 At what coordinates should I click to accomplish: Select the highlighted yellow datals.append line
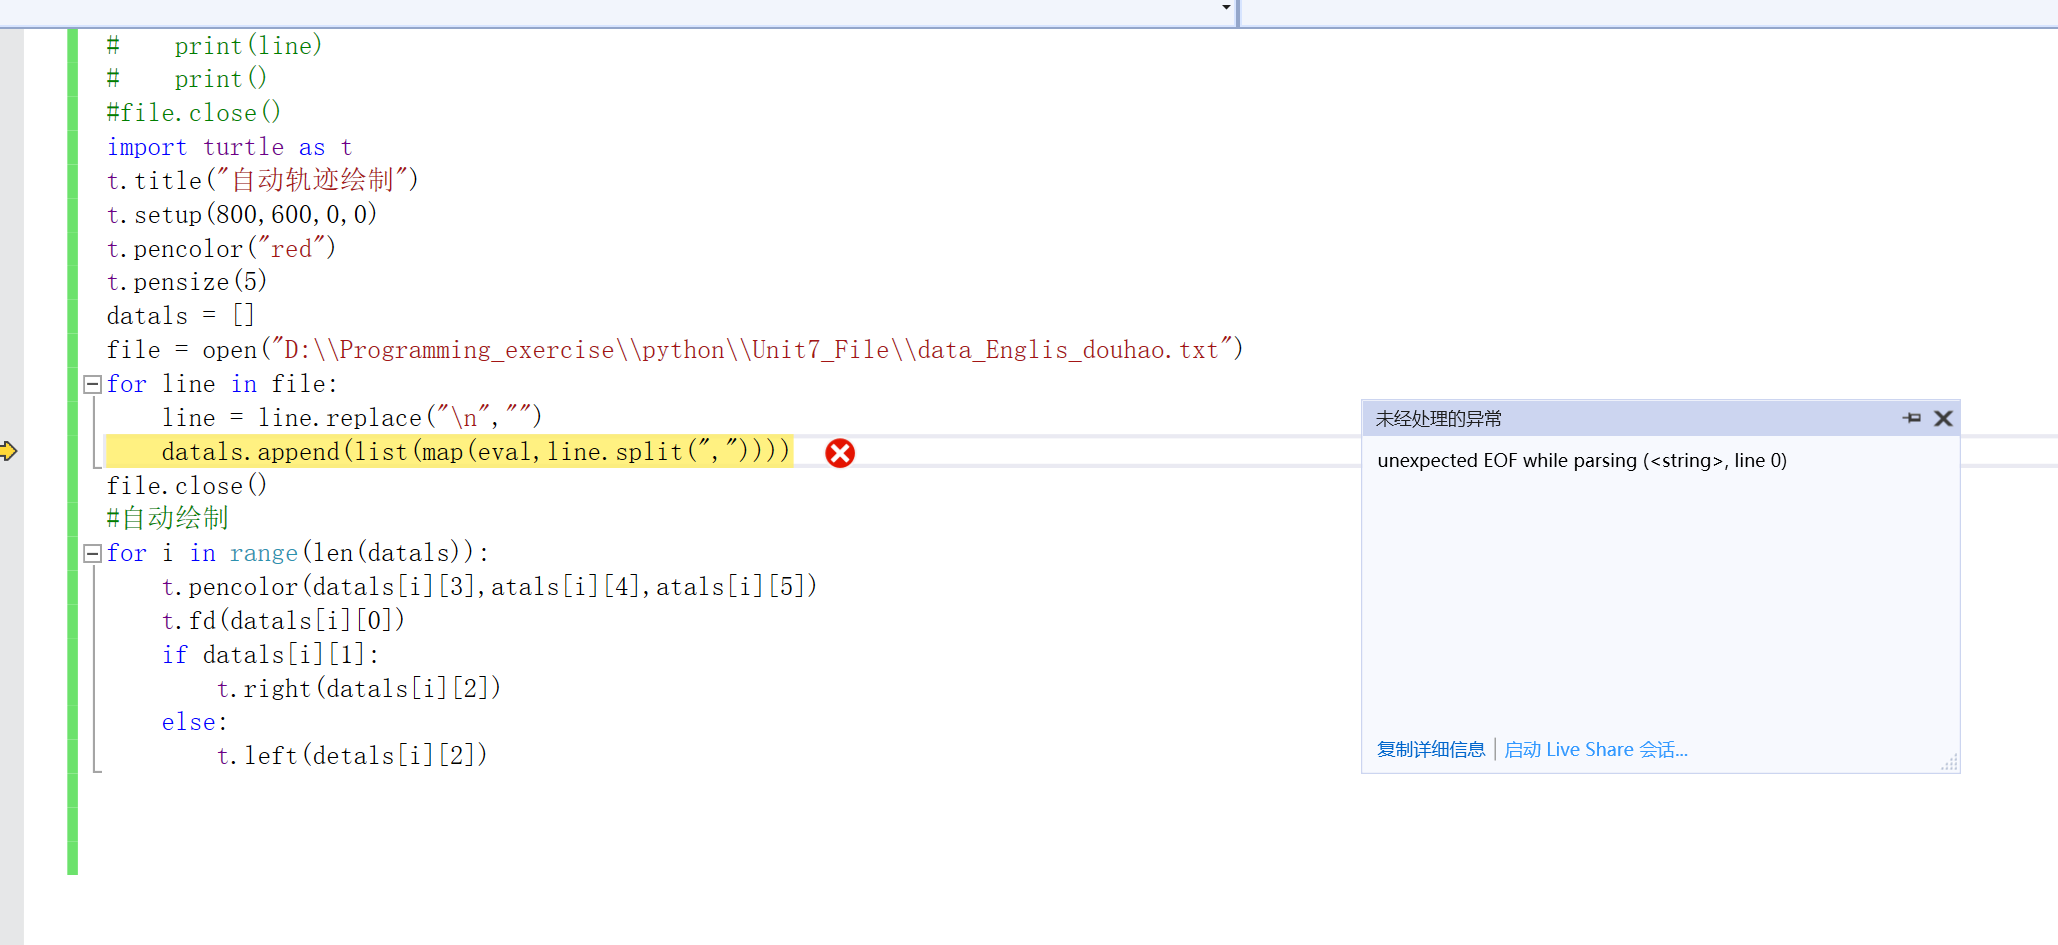(x=450, y=451)
